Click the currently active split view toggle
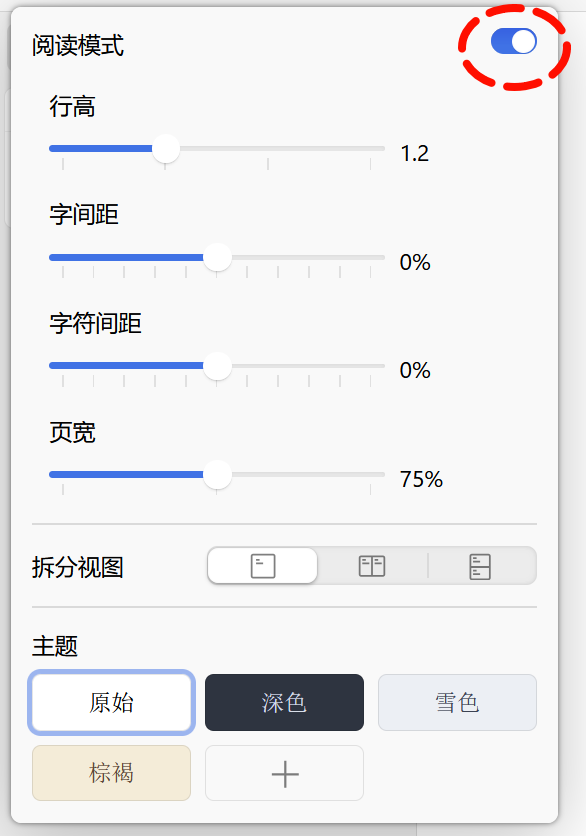586x836 pixels. [x=262, y=565]
